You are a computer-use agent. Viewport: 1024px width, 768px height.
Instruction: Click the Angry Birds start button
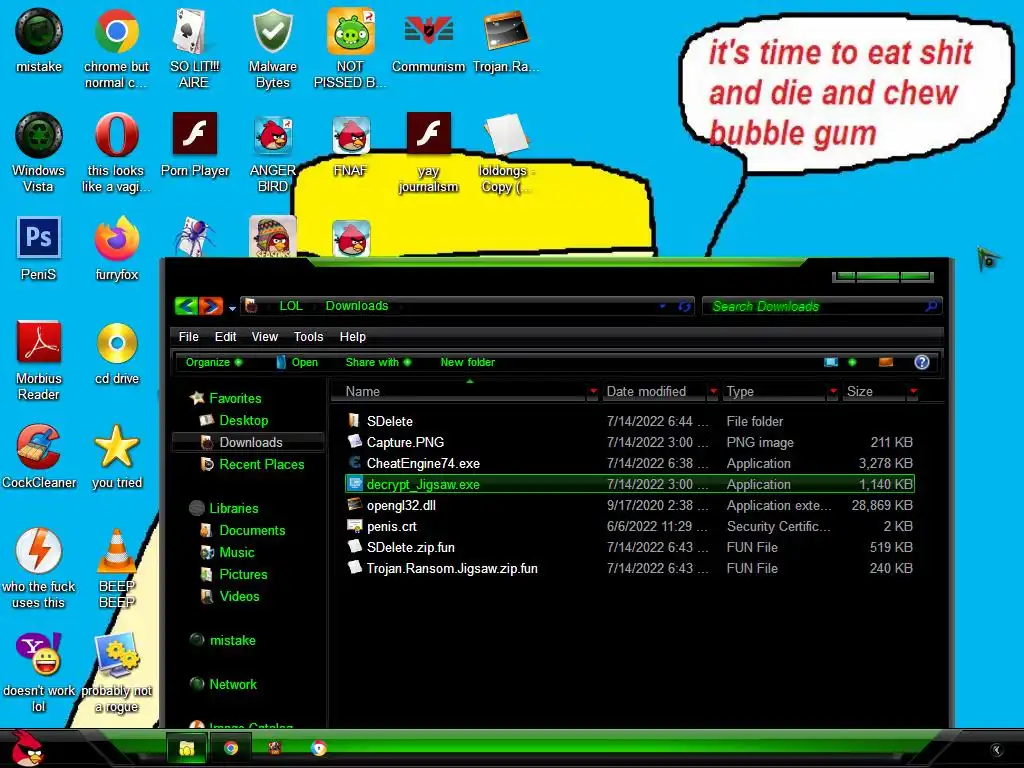pos(26,748)
